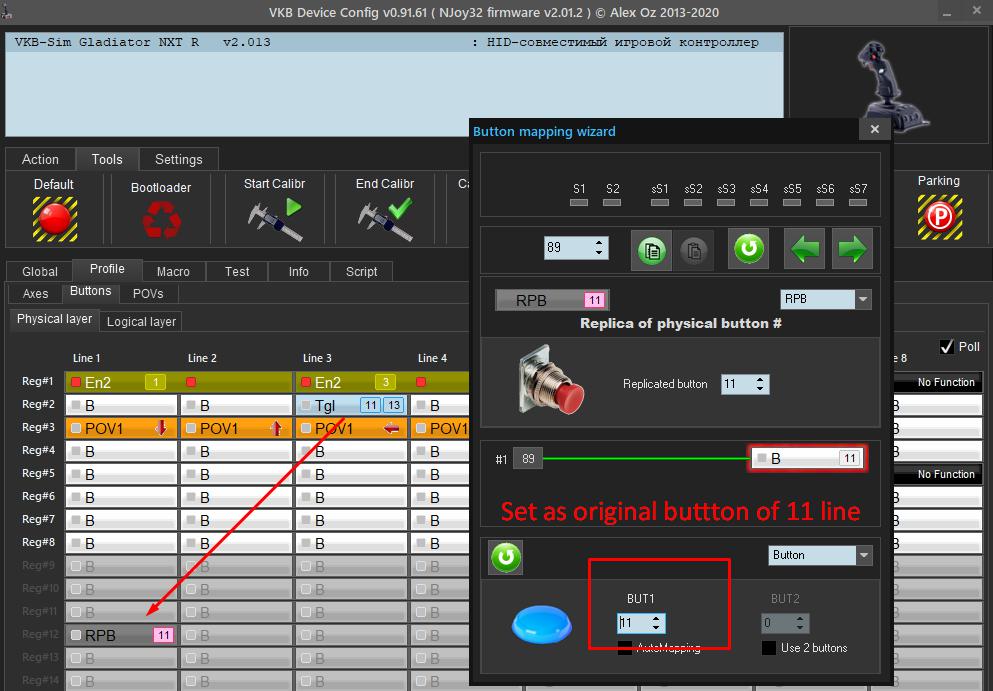Image resolution: width=993 pixels, height=691 pixels.
Task: Click POV1 up-arrow cell in Line 2
Action: pos(236,428)
